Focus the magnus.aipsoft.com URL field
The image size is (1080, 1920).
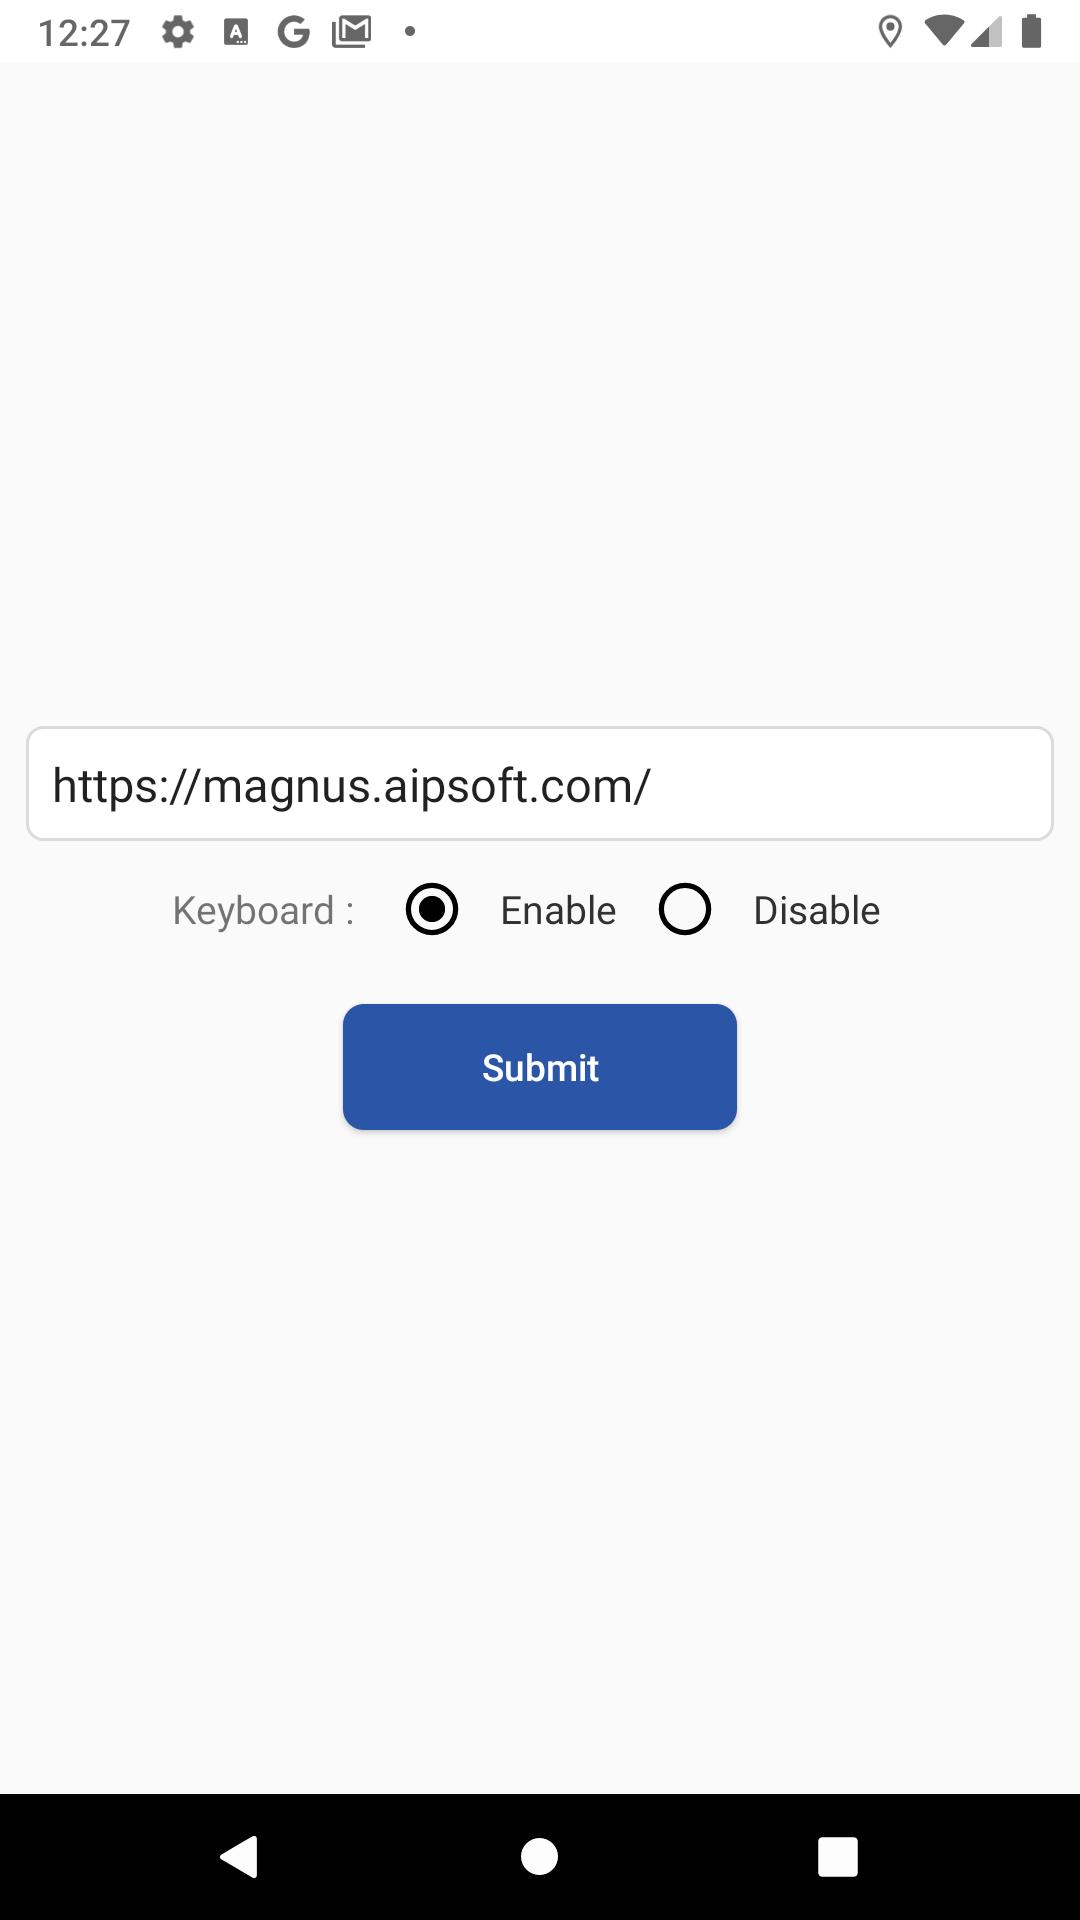(x=540, y=784)
